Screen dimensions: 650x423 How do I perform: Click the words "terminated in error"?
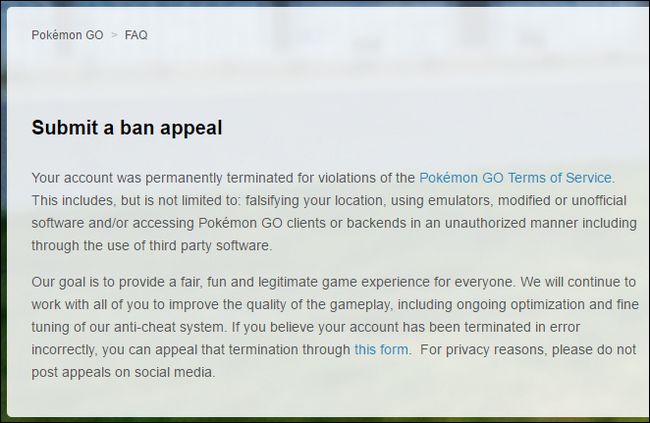pos(521,327)
